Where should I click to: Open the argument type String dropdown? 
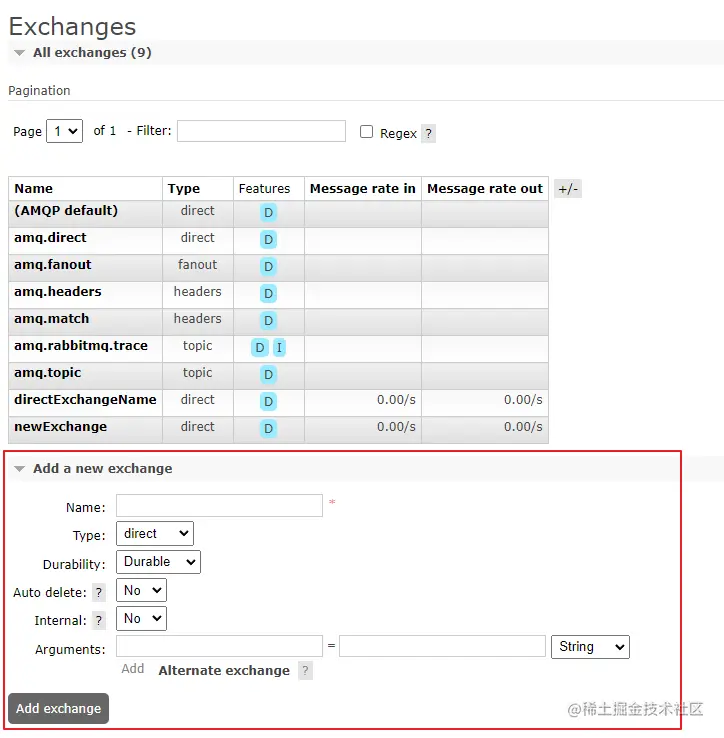(x=590, y=647)
